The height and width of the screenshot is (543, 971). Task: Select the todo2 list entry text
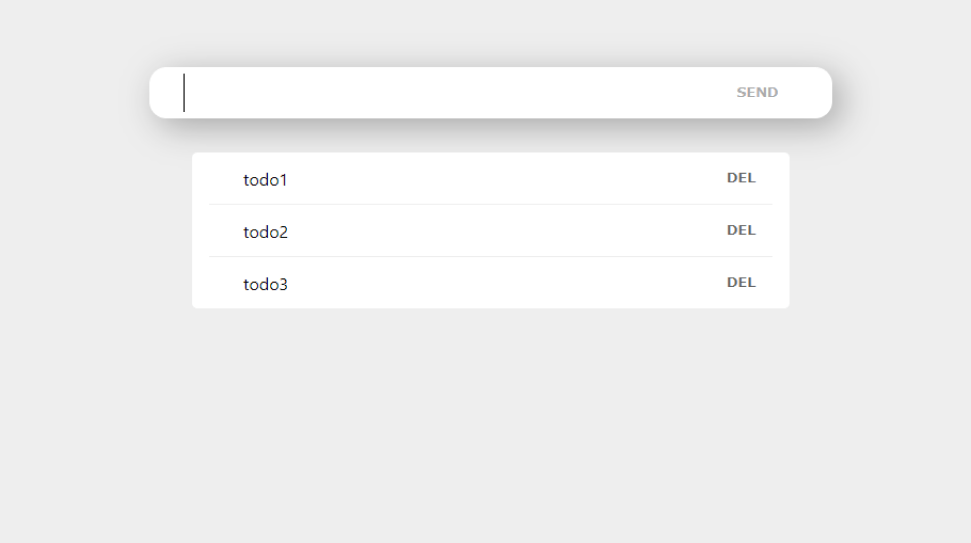[x=265, y=232]
